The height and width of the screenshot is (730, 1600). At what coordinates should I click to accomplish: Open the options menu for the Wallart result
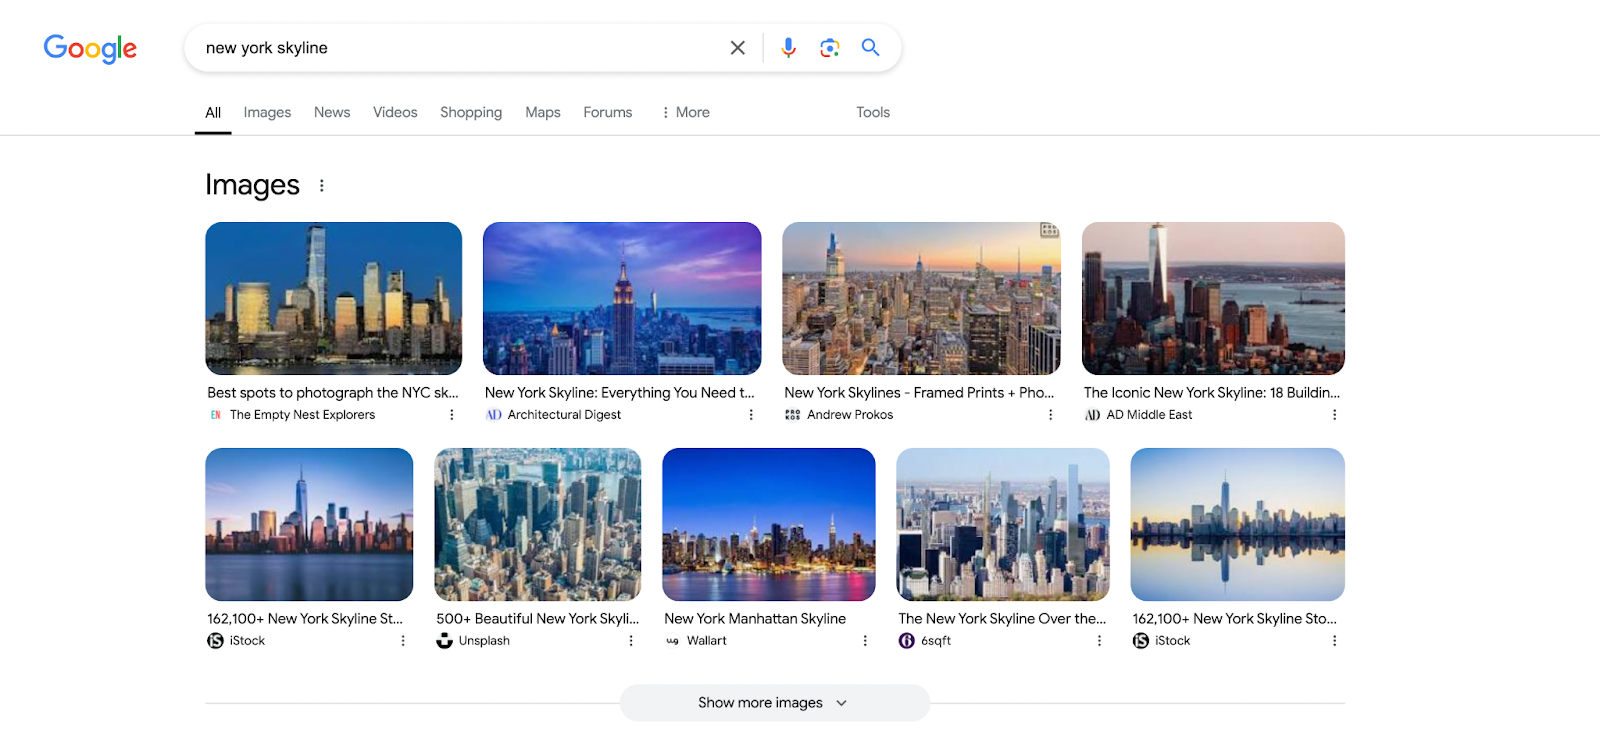coord(865,641)
